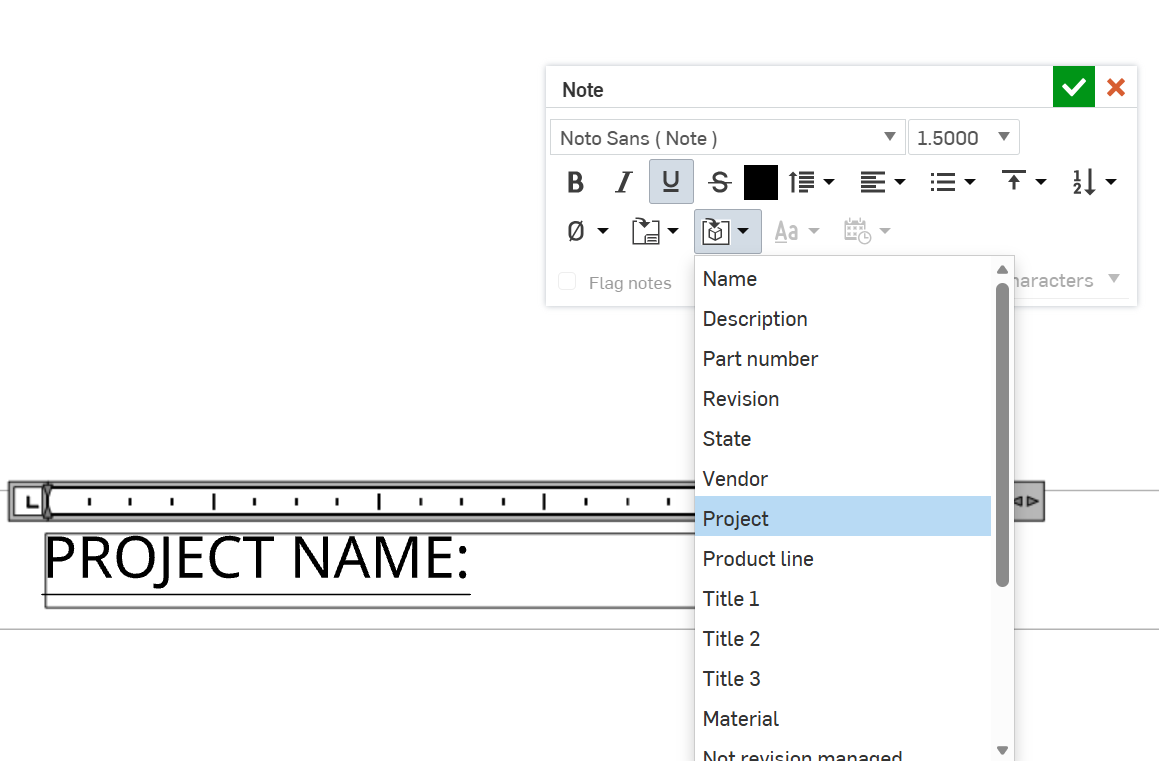Viewport: 1159px width, 761px height.
Task: Select Revision property entry
Action: tap(843, 399)
